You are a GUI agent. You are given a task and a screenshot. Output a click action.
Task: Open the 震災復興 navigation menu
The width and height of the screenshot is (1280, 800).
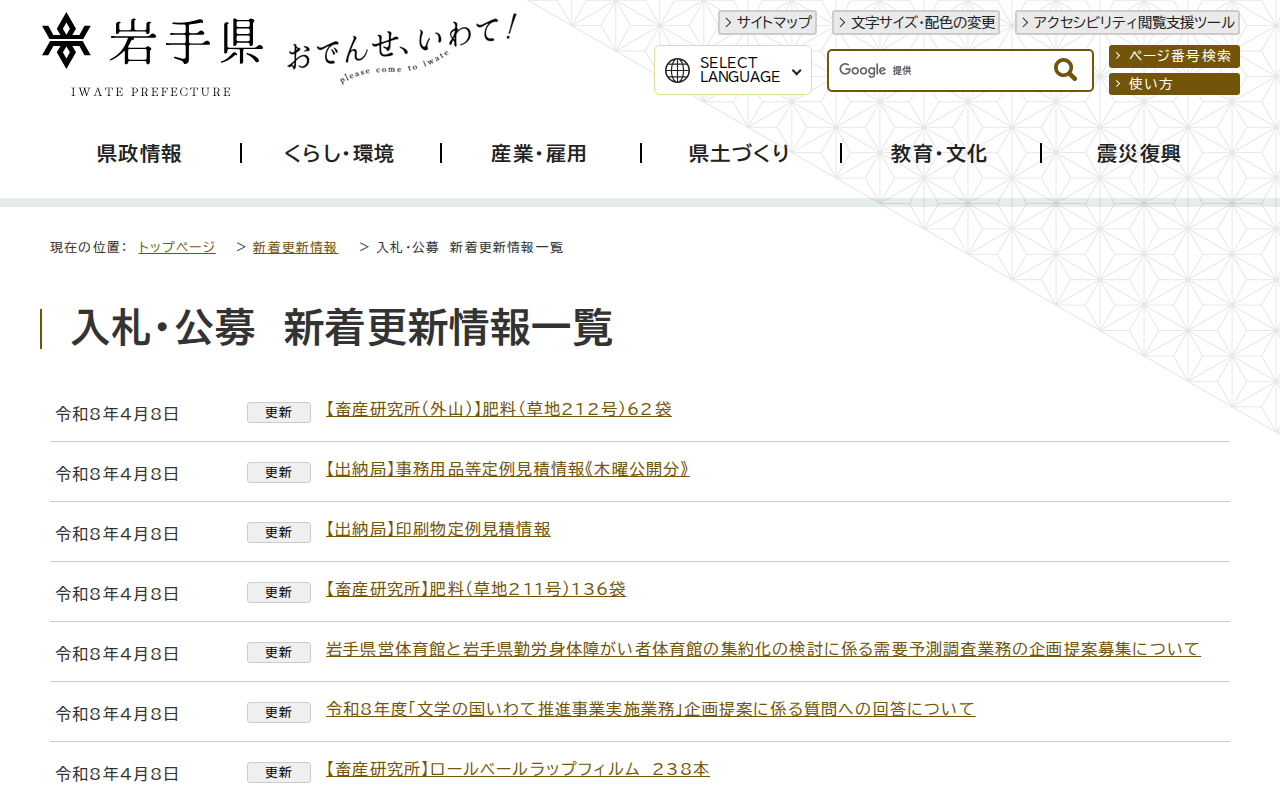tap(1136, 153)
